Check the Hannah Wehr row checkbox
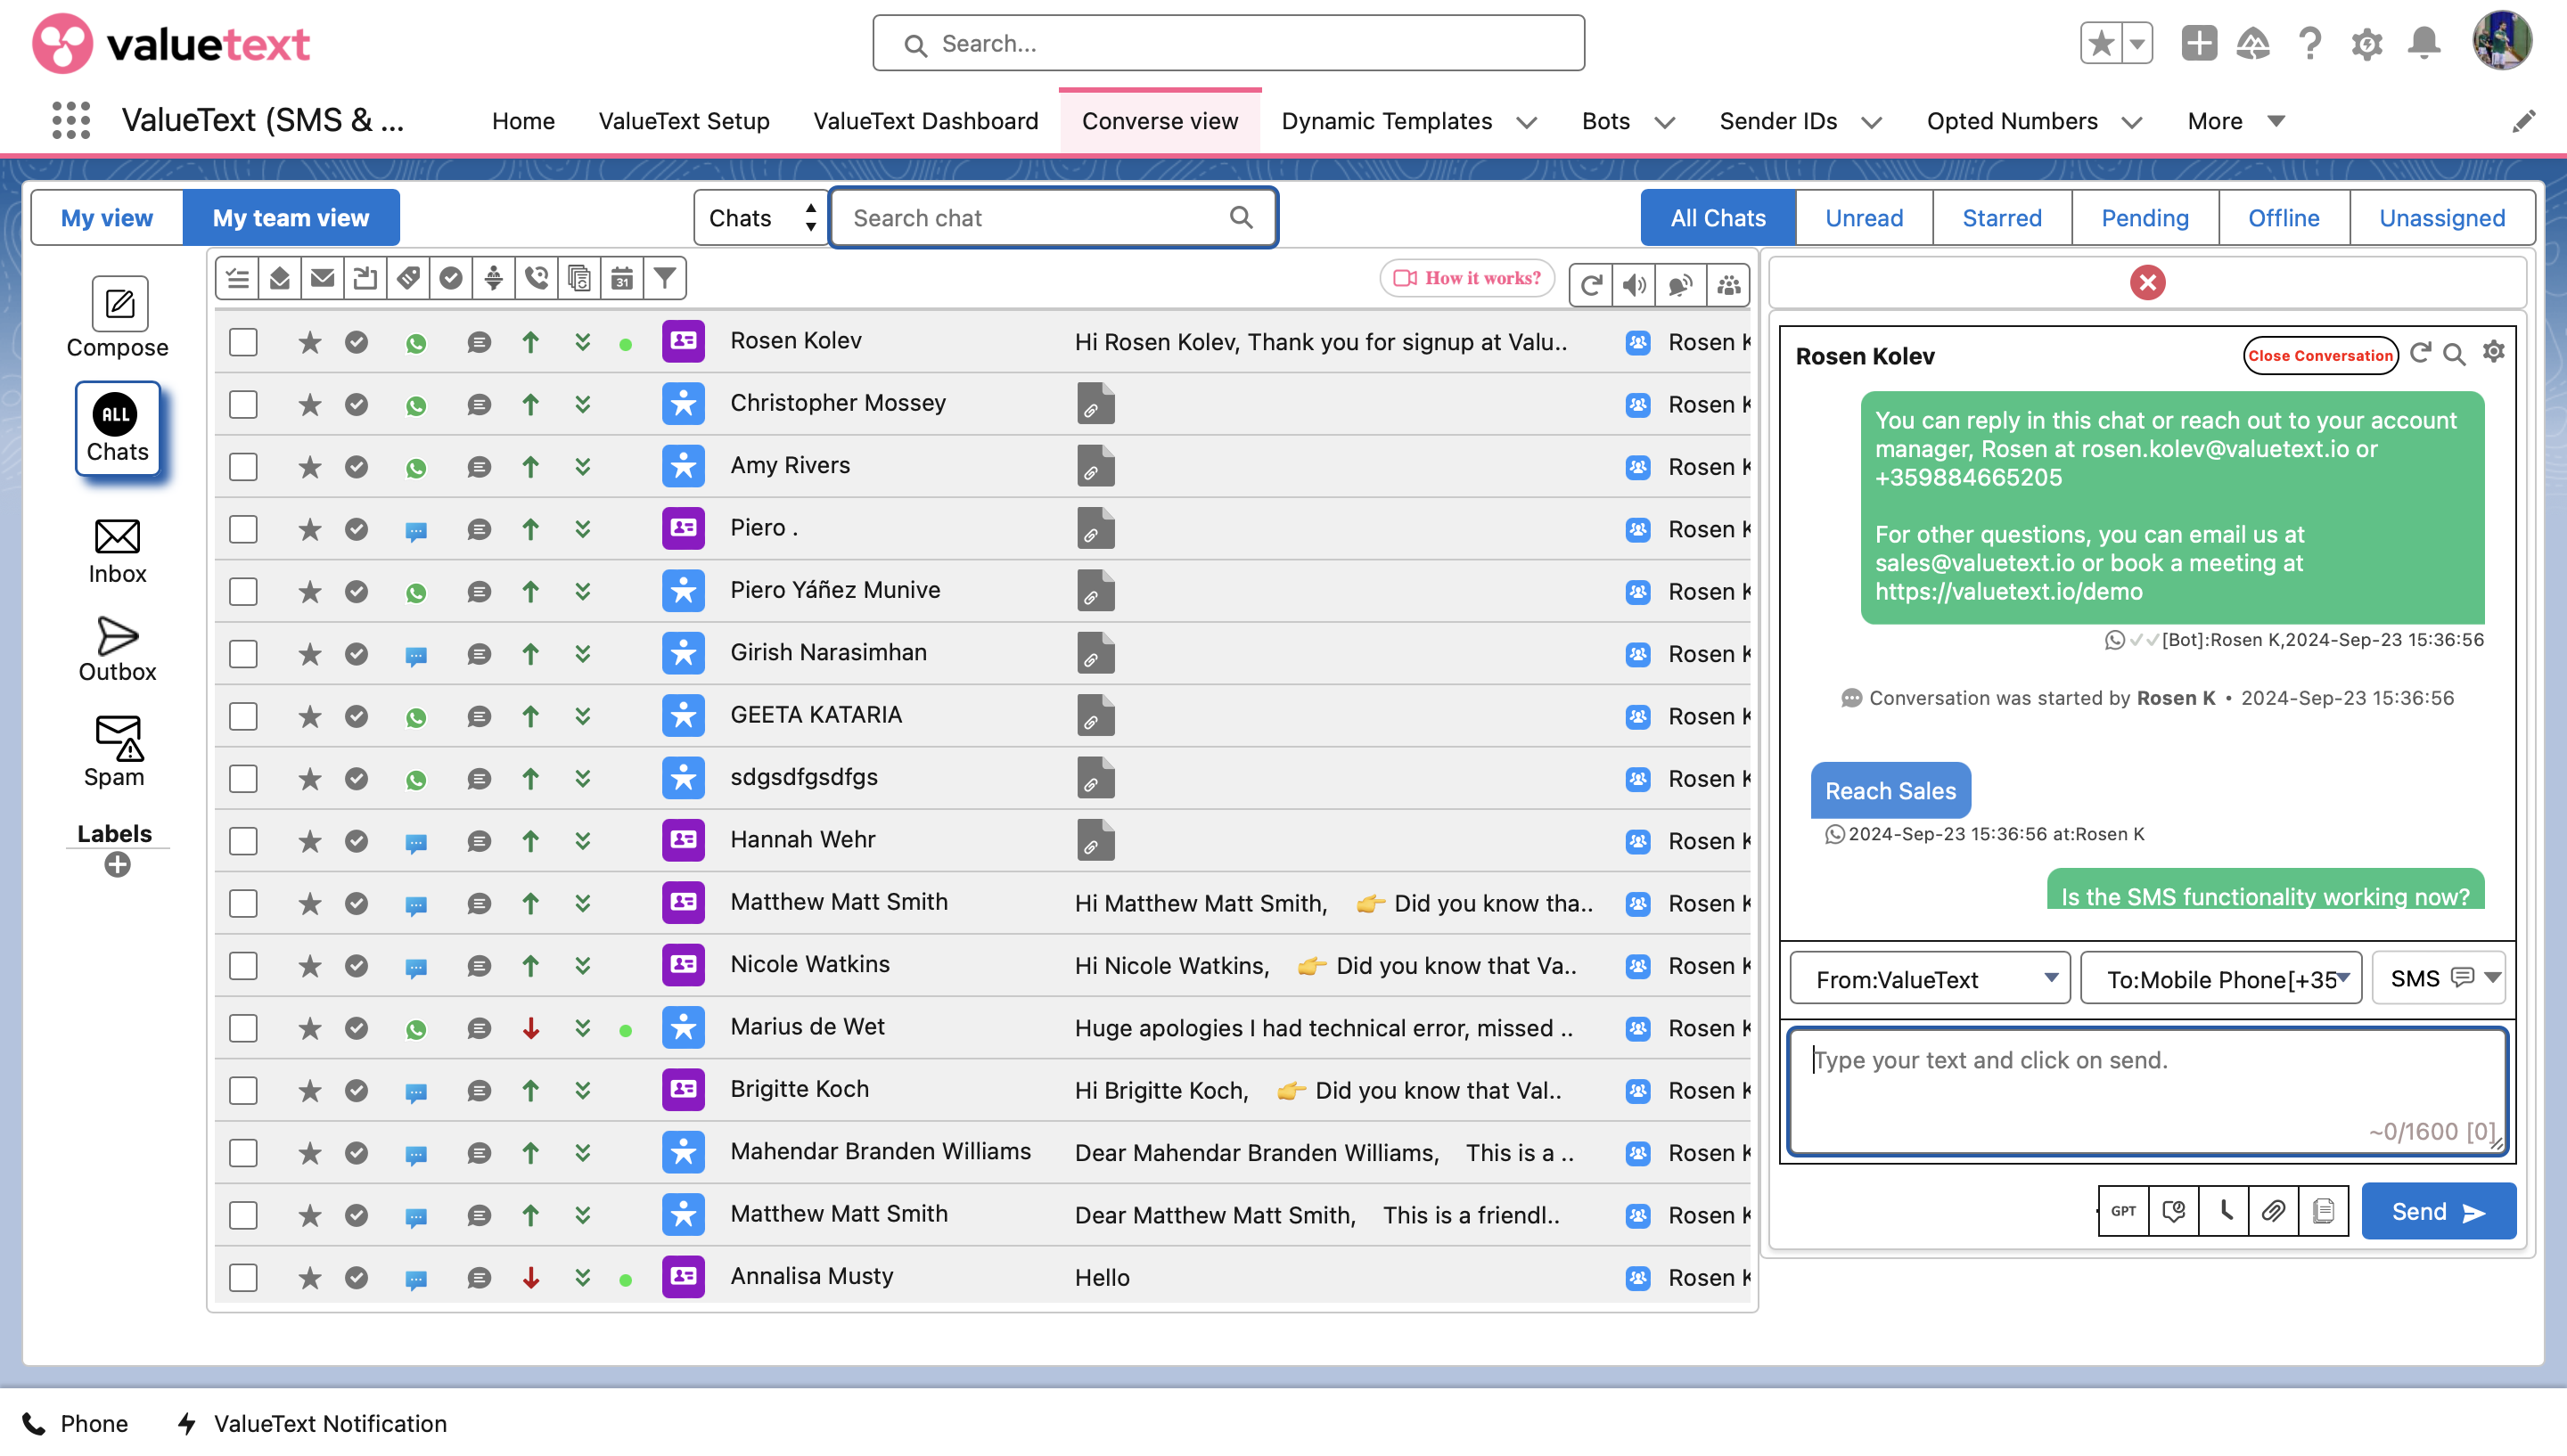Screen dimensions: 2567x1456 (x=243, y=841)
